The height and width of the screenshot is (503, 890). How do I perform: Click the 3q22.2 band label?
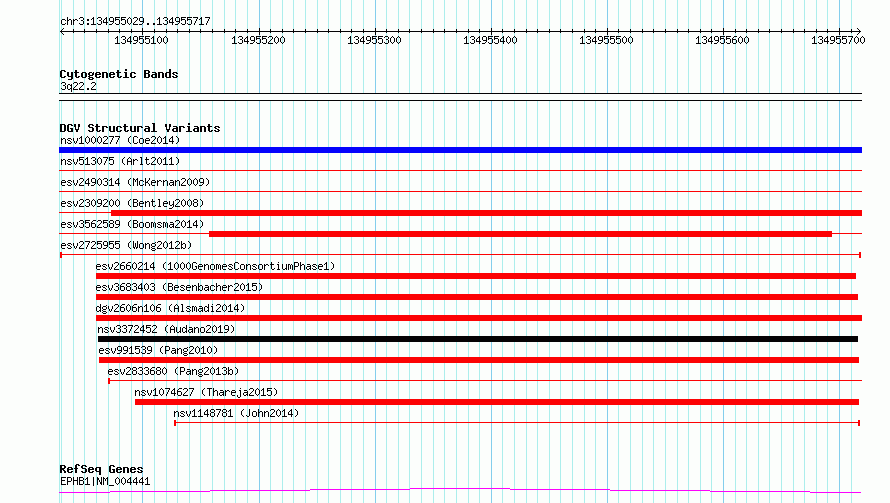(x=78, y=86)
